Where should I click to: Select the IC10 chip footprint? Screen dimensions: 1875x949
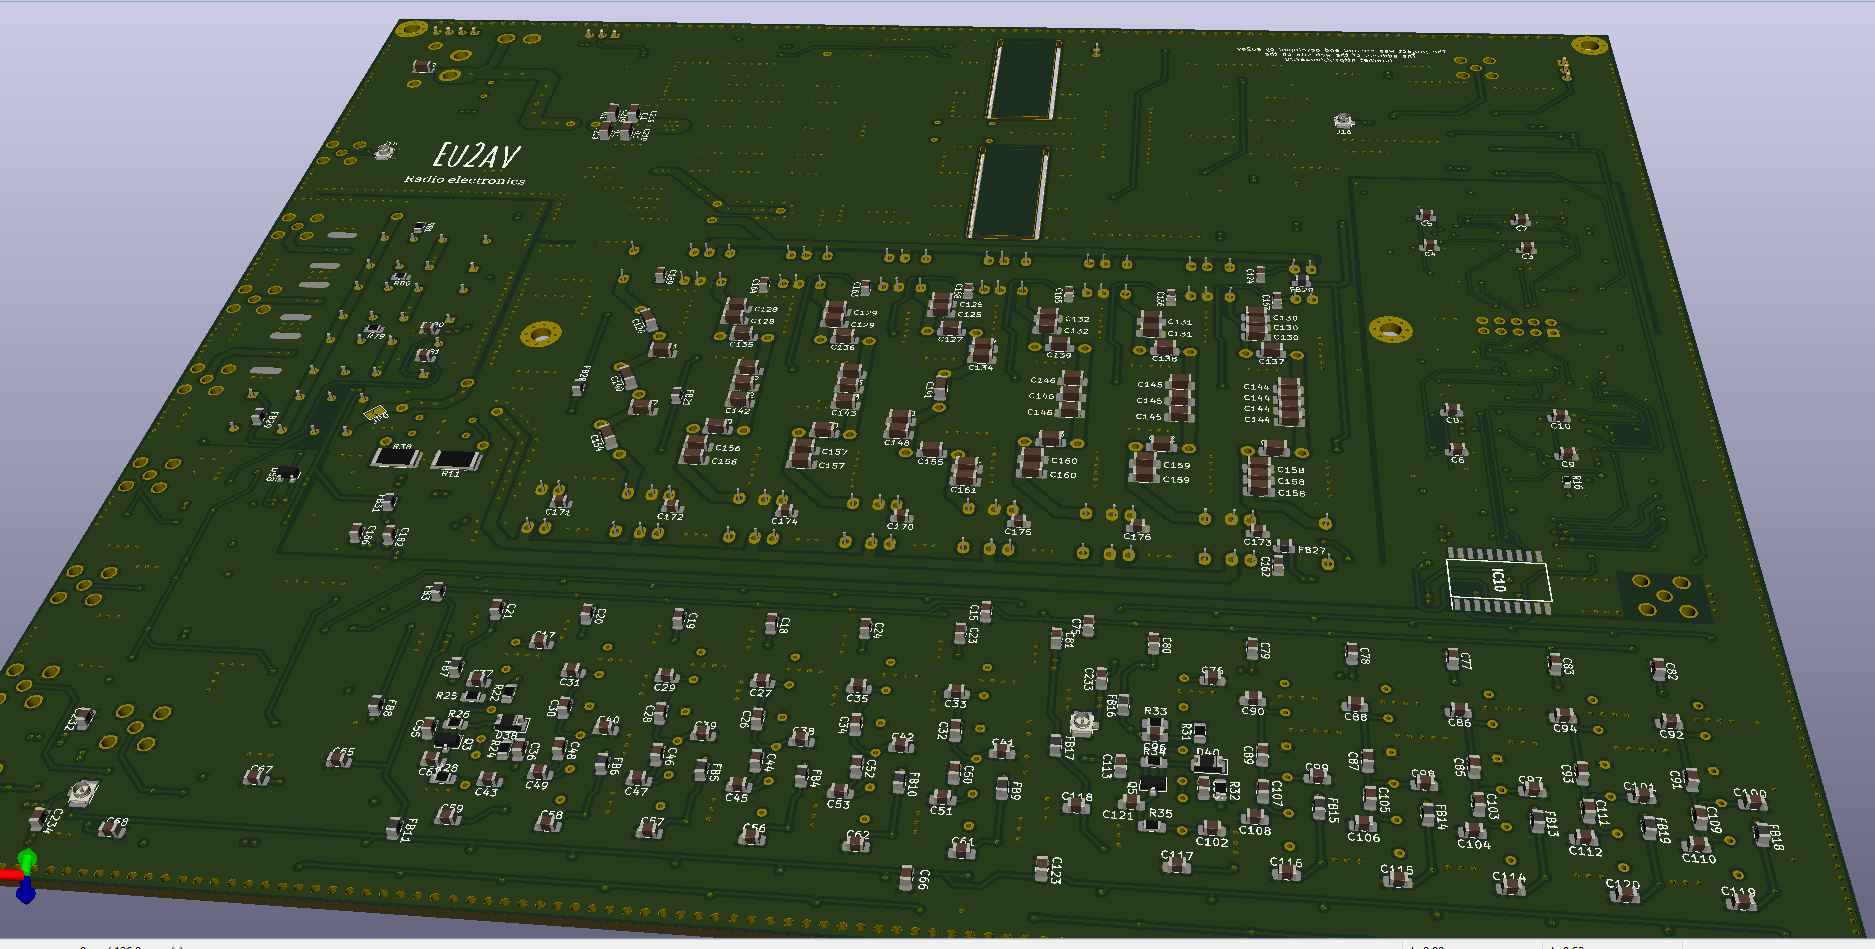click(x=1498, y=581)
